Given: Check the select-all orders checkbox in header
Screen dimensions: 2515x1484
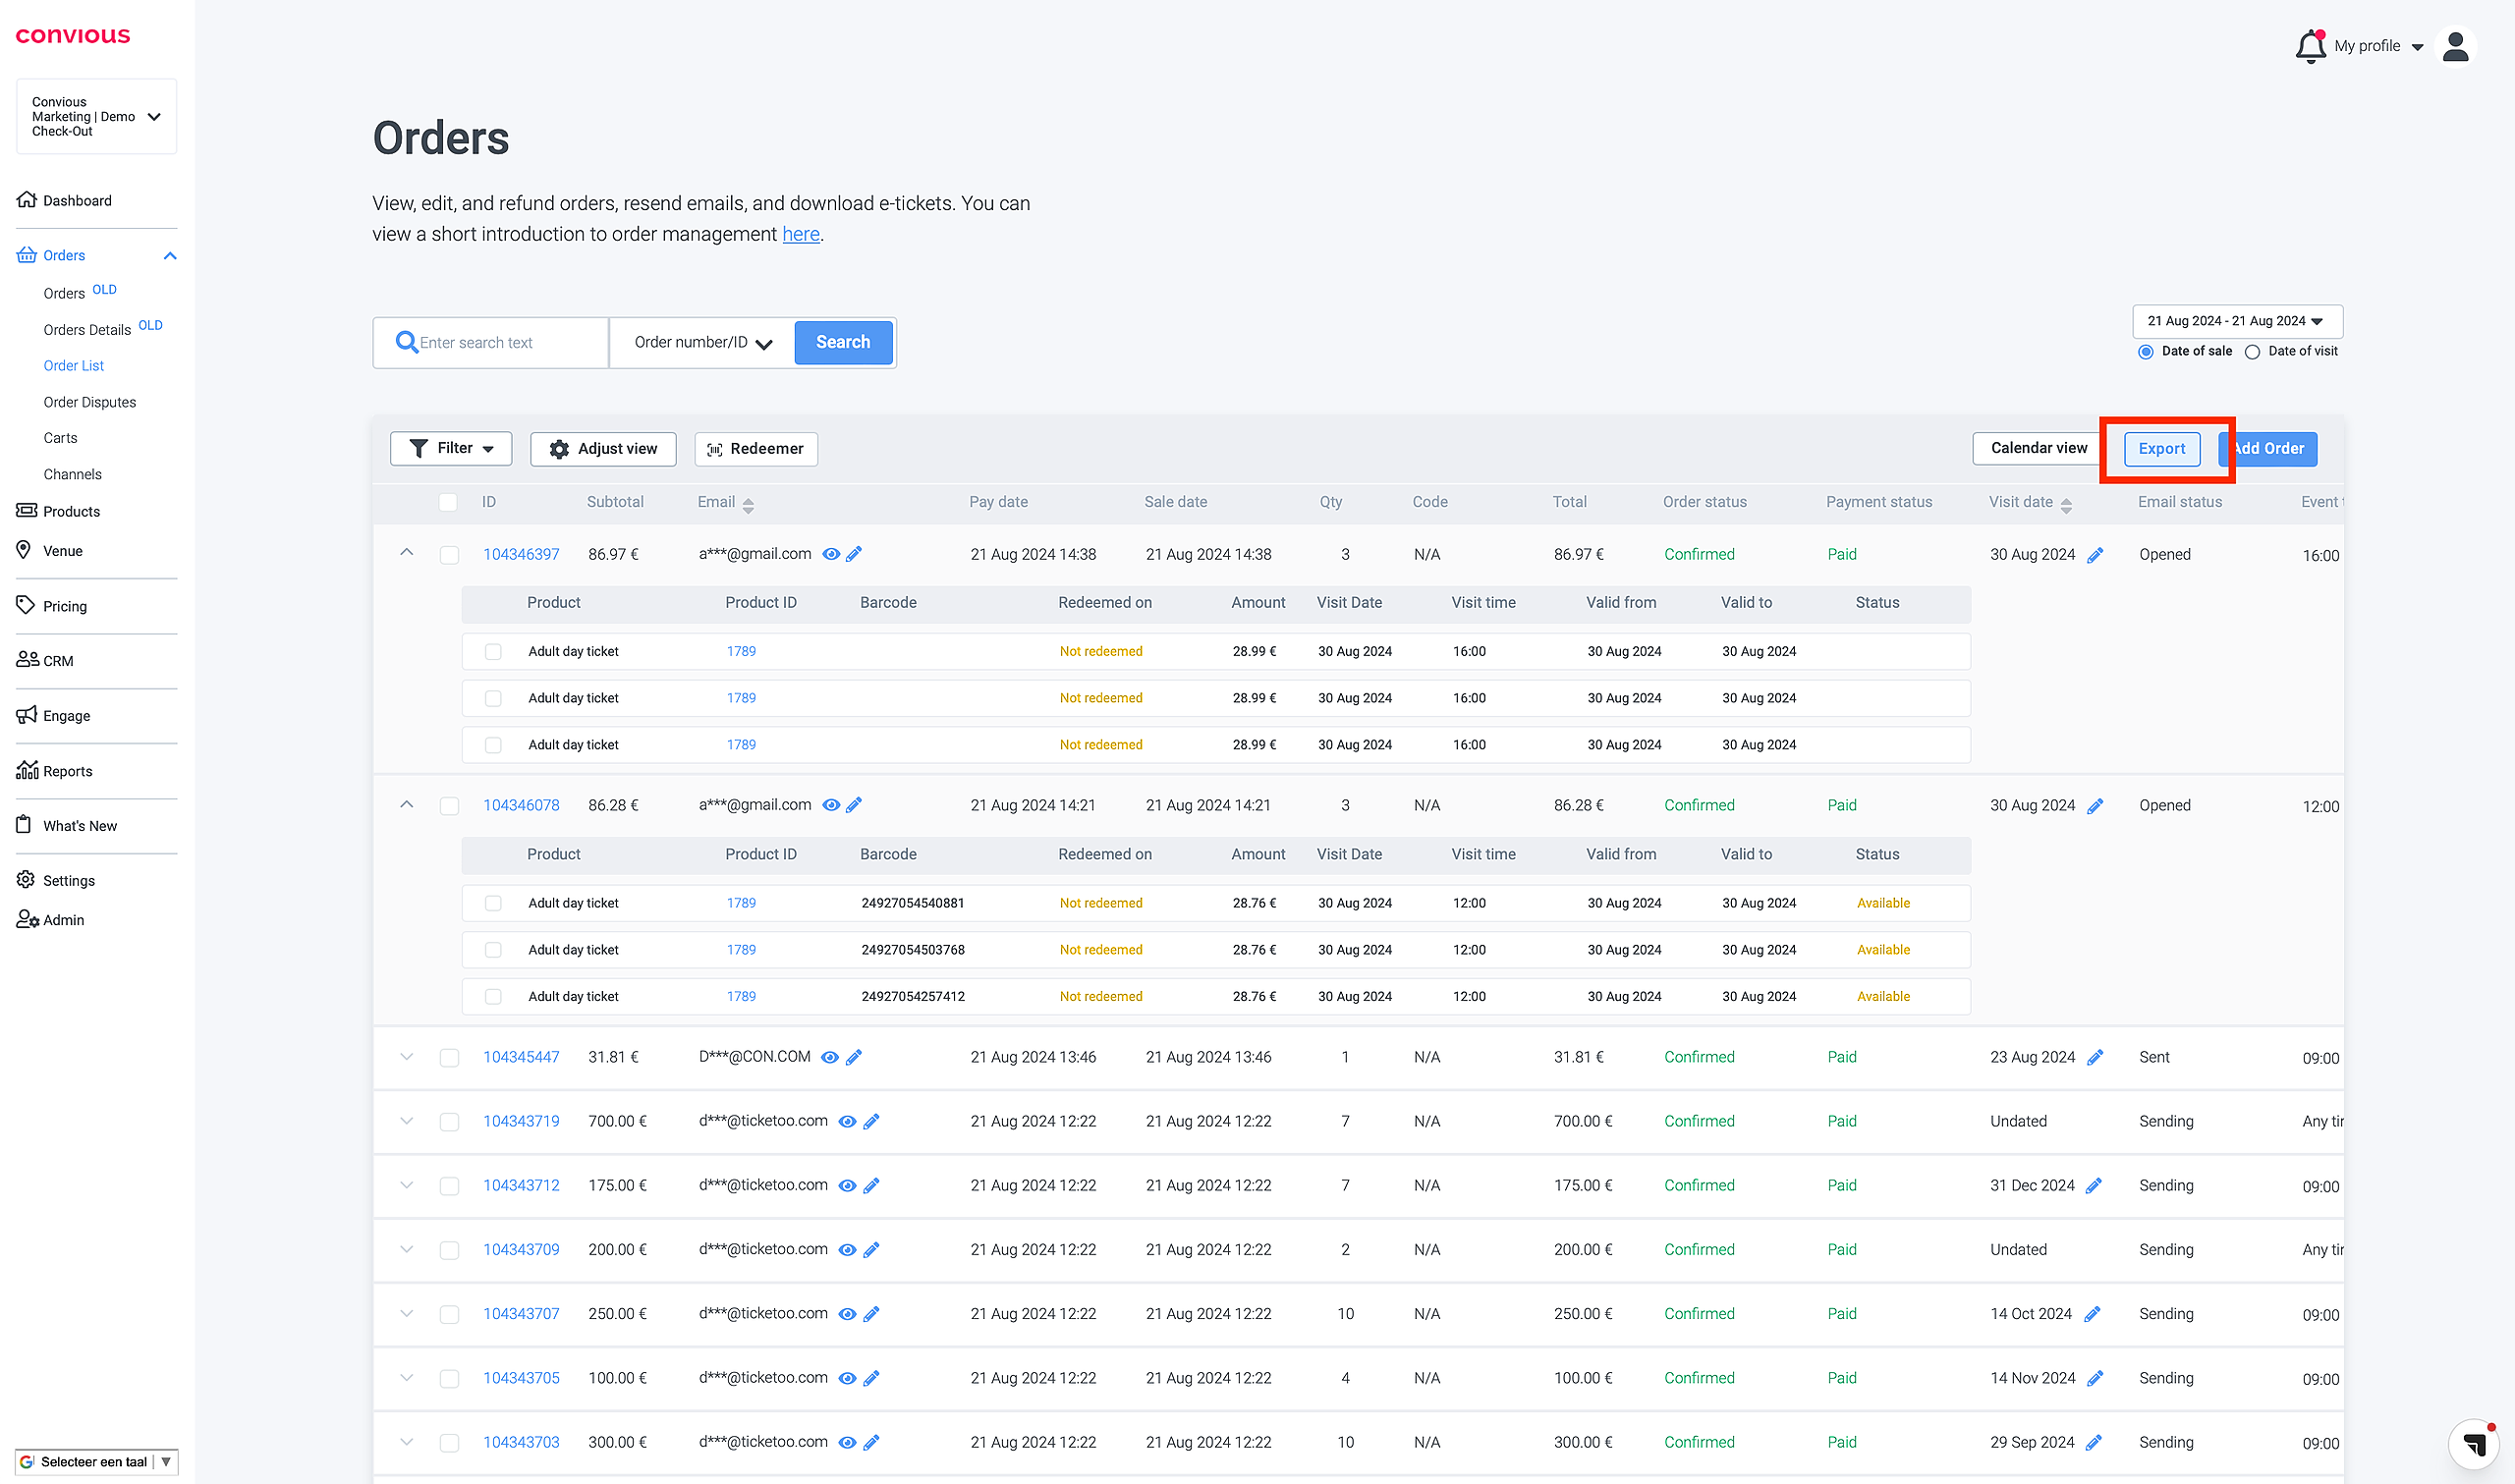Looking at the screenshot, I should (448, 502).
